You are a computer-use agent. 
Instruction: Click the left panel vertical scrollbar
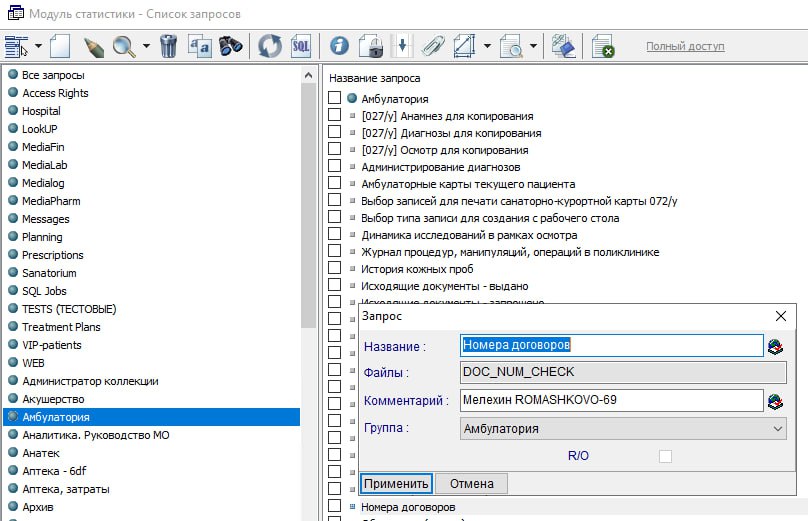tap(308, 200)
